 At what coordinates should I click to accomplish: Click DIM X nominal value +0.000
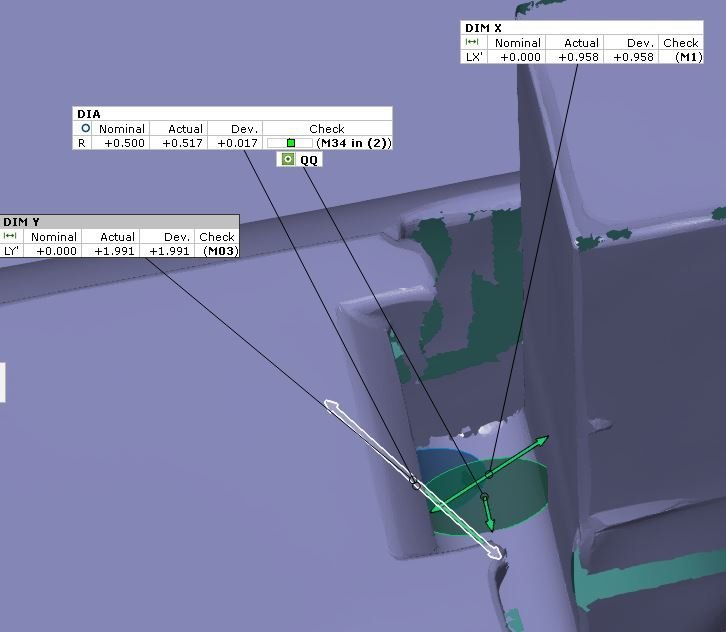click(x=520, y=57)
